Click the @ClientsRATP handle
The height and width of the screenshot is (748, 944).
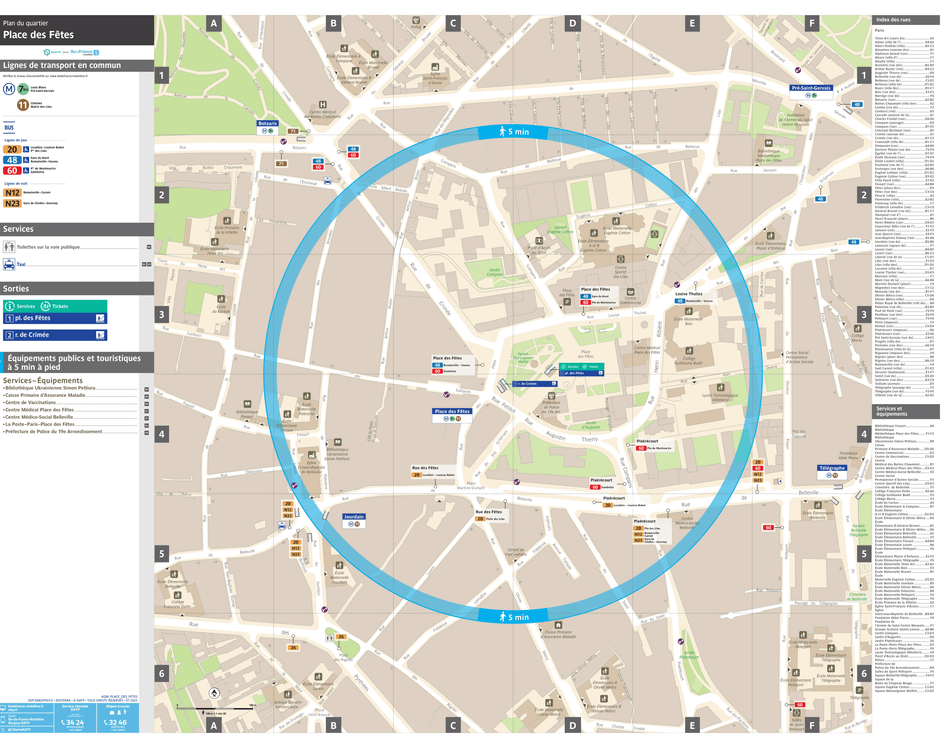coord(19,729)
